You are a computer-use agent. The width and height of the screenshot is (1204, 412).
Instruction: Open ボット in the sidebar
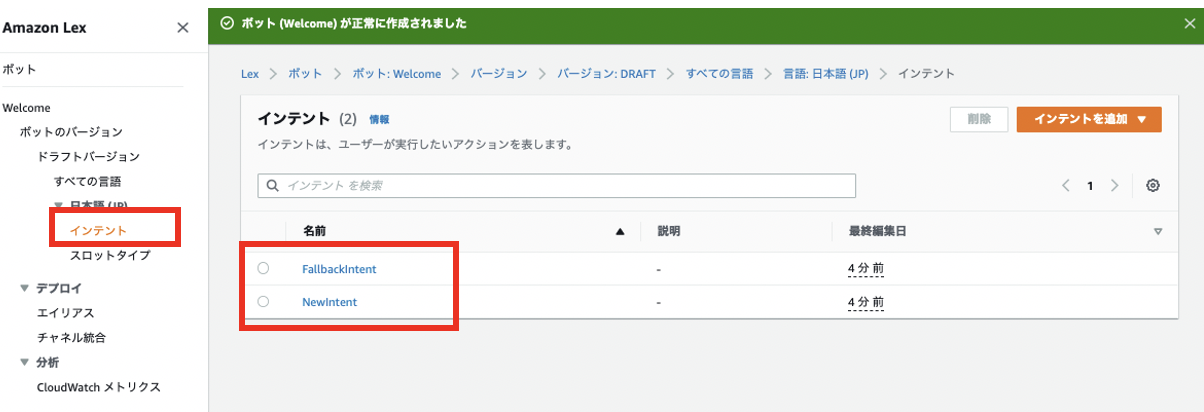point(19,70)
